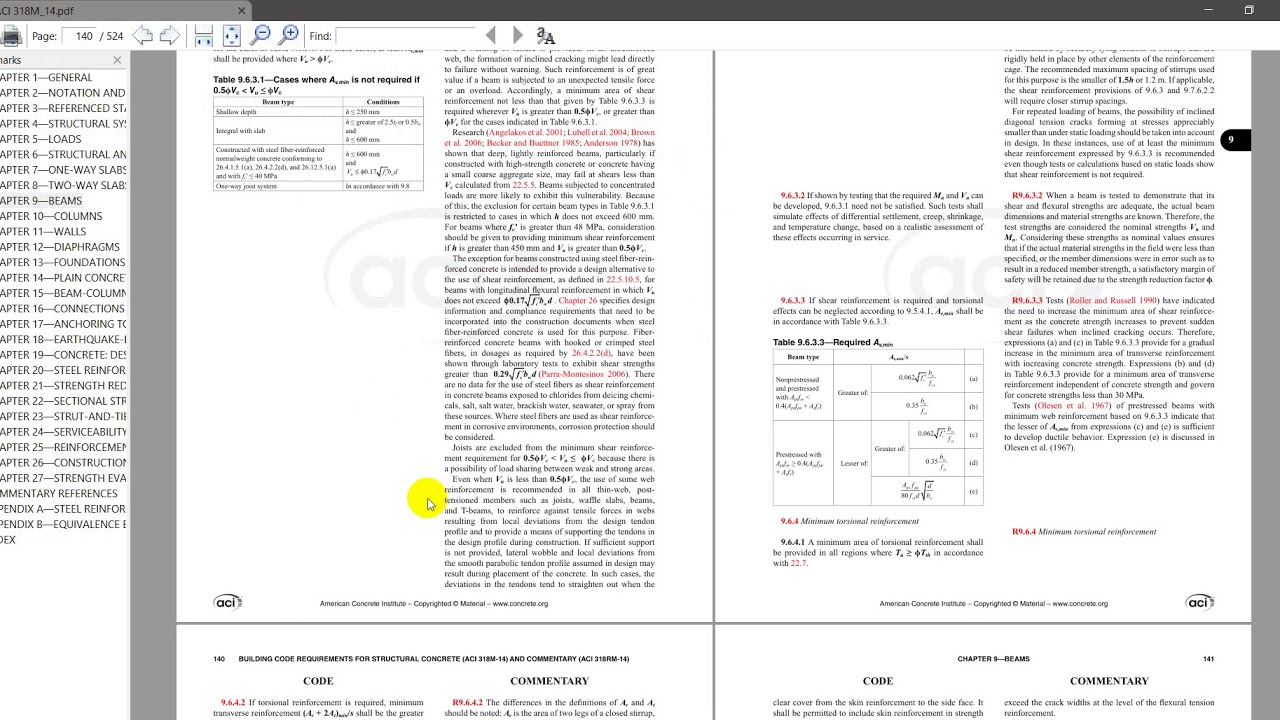Open bookmark Chapter 11—Walls
This screenshot has width=1280, height=720.
coord(43,232)
